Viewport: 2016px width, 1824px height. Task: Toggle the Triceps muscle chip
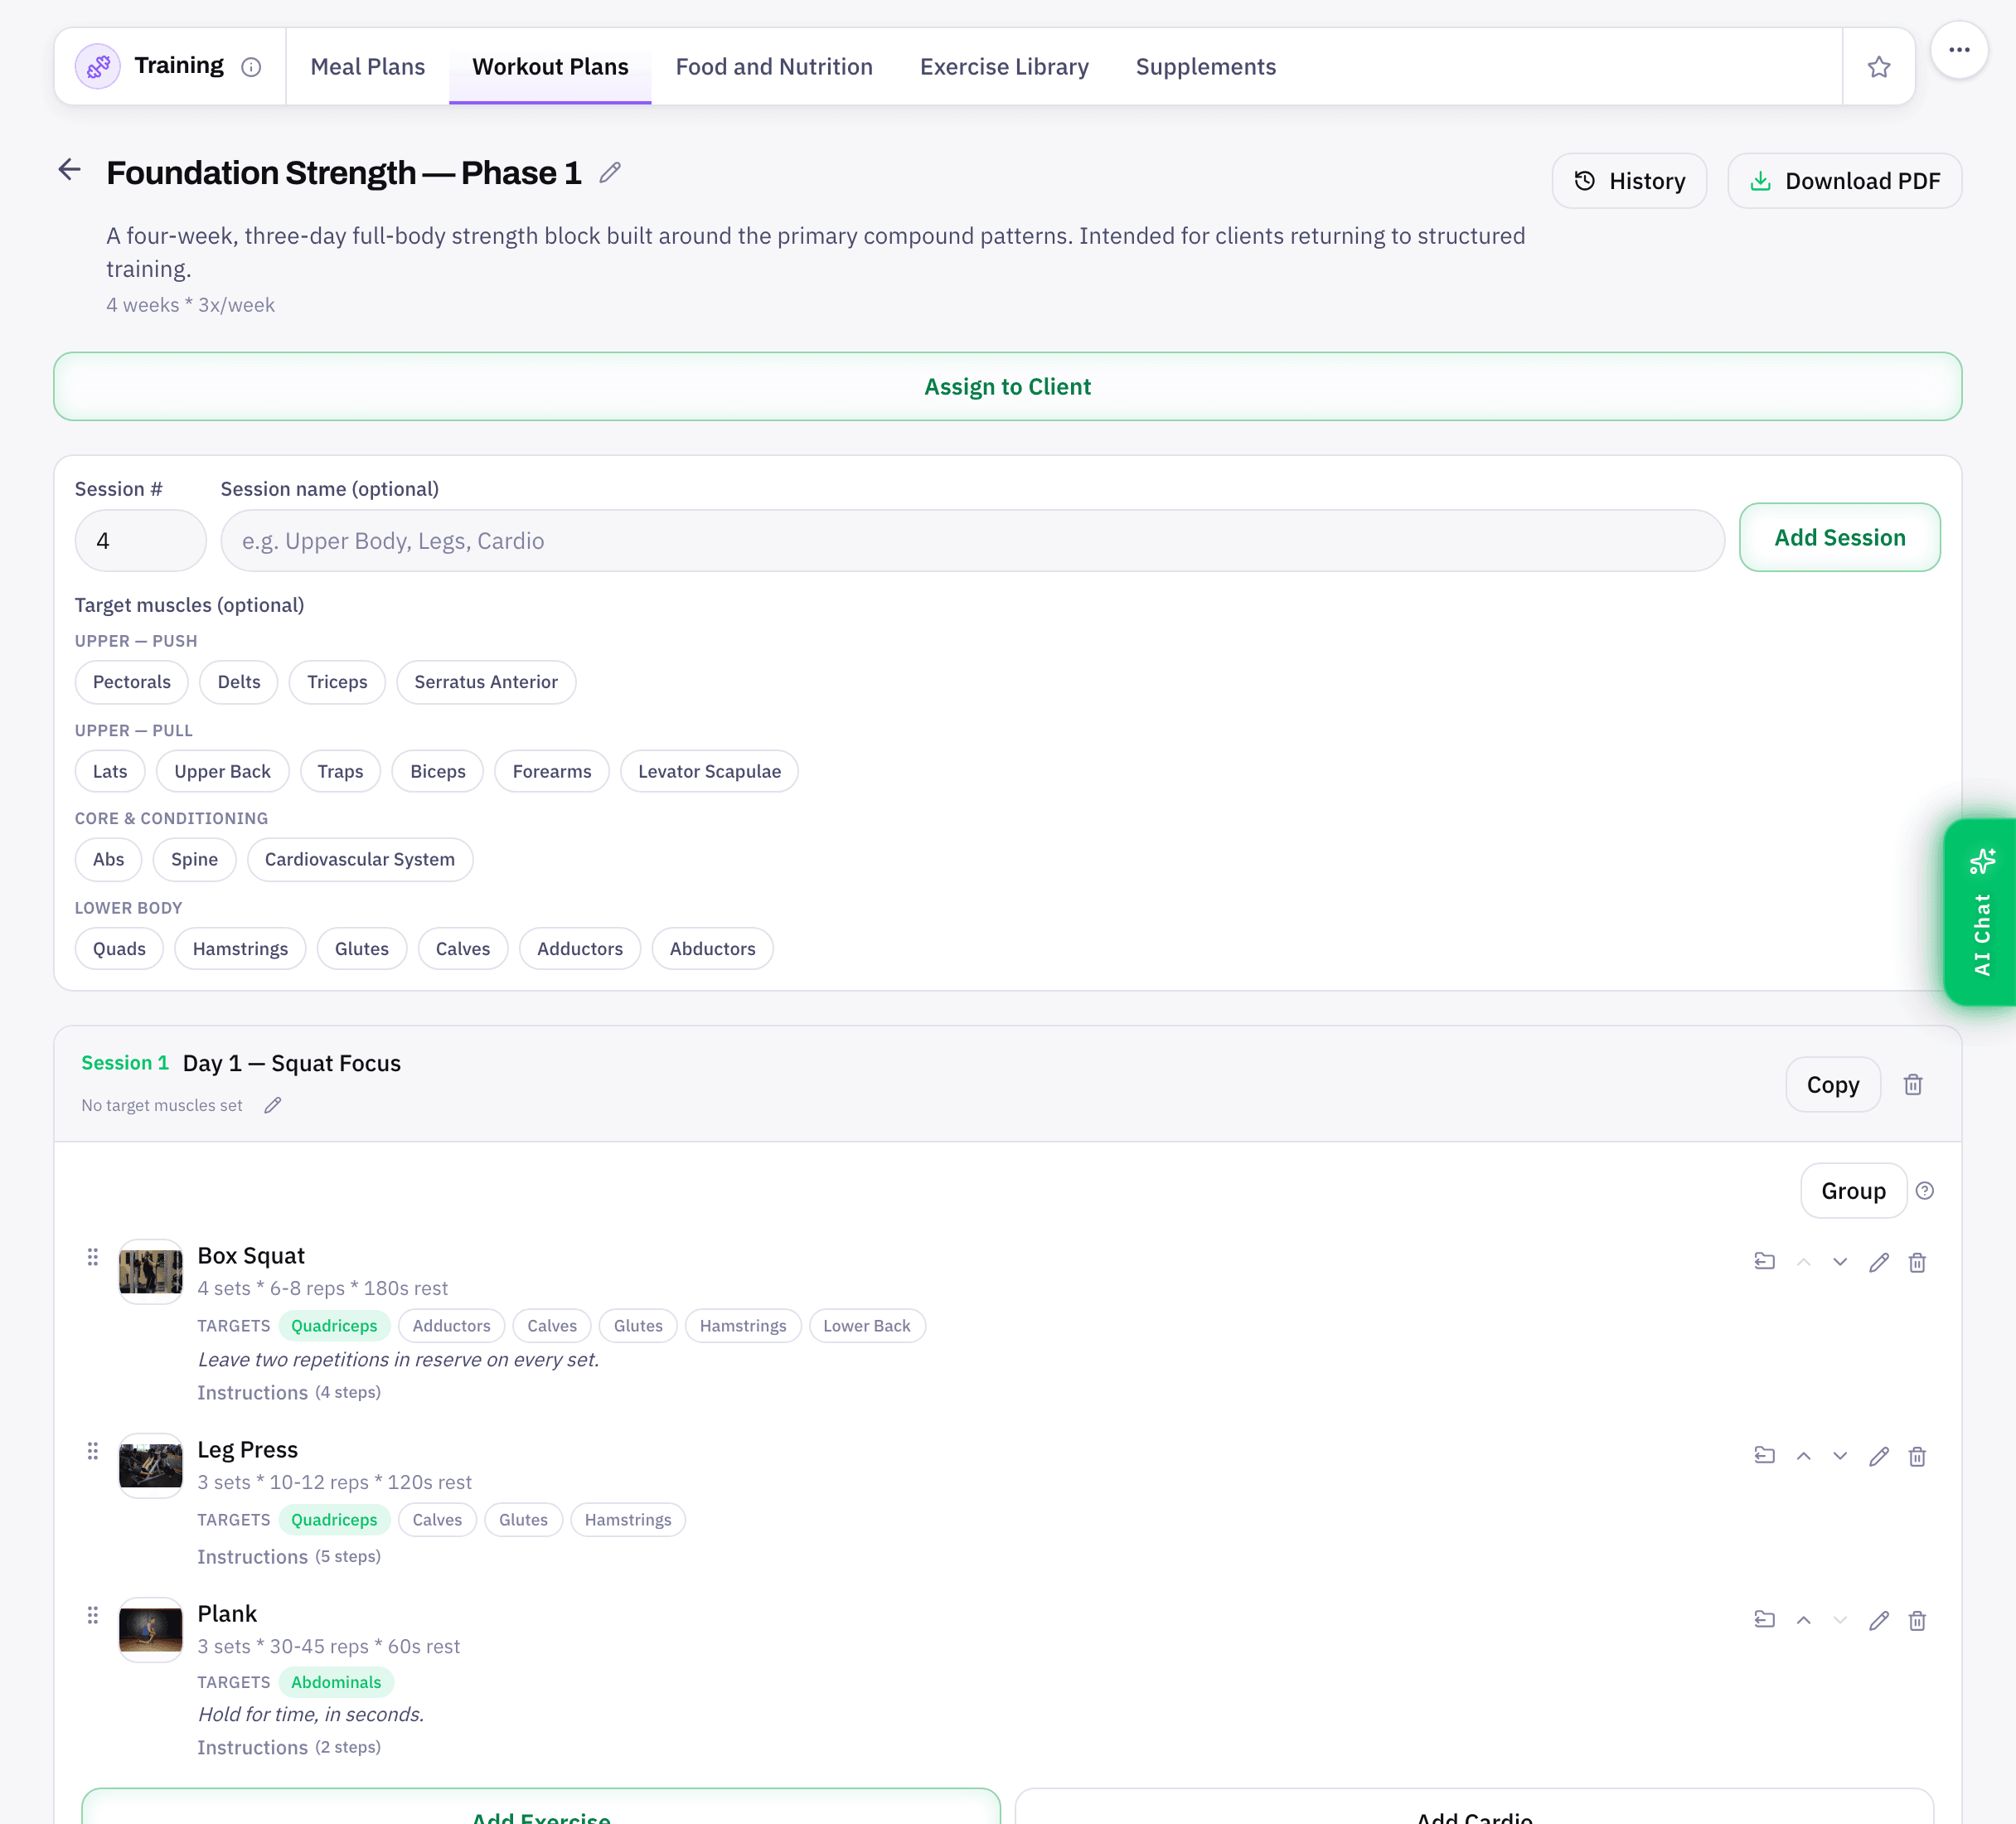[337, 682]
